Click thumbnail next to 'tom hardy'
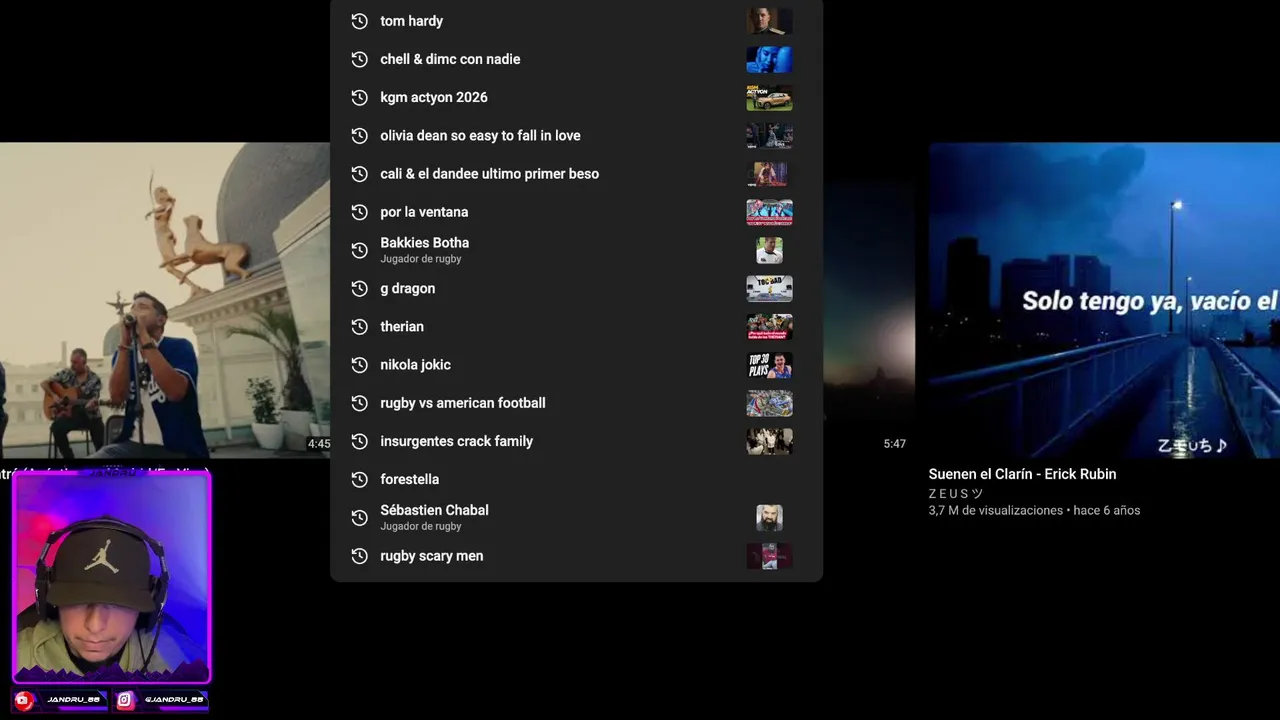Viewport: 1280px width, 720px height. pos(769,21)
